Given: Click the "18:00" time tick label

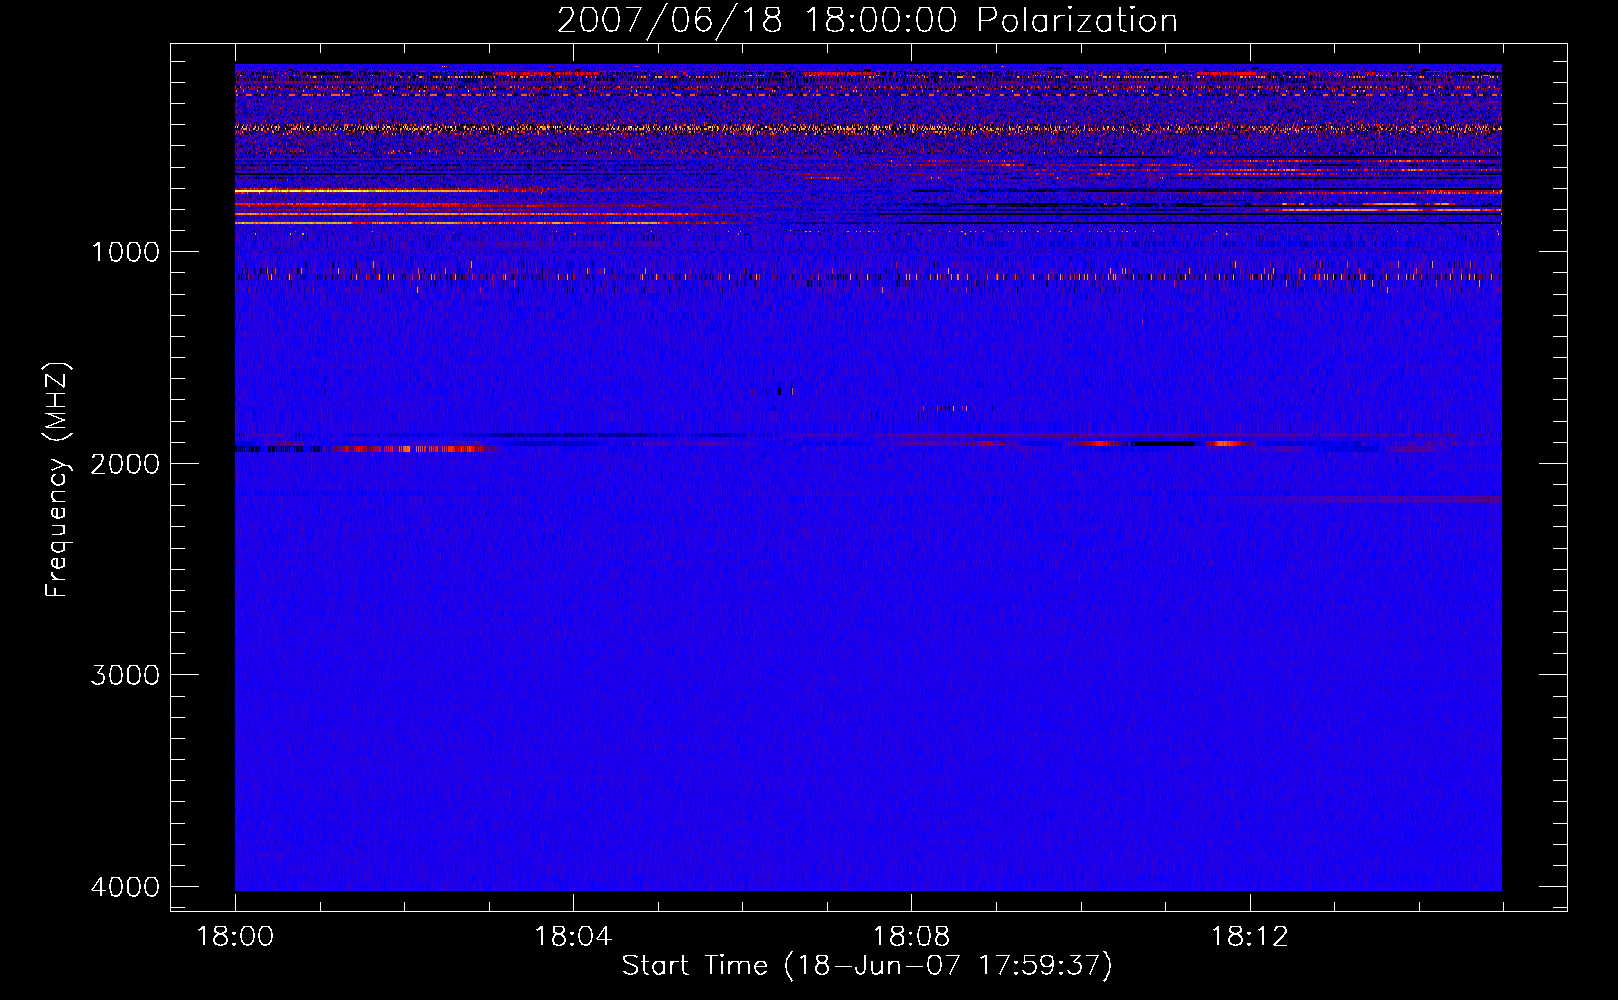Looking at the screenshot, I should 235,937.
